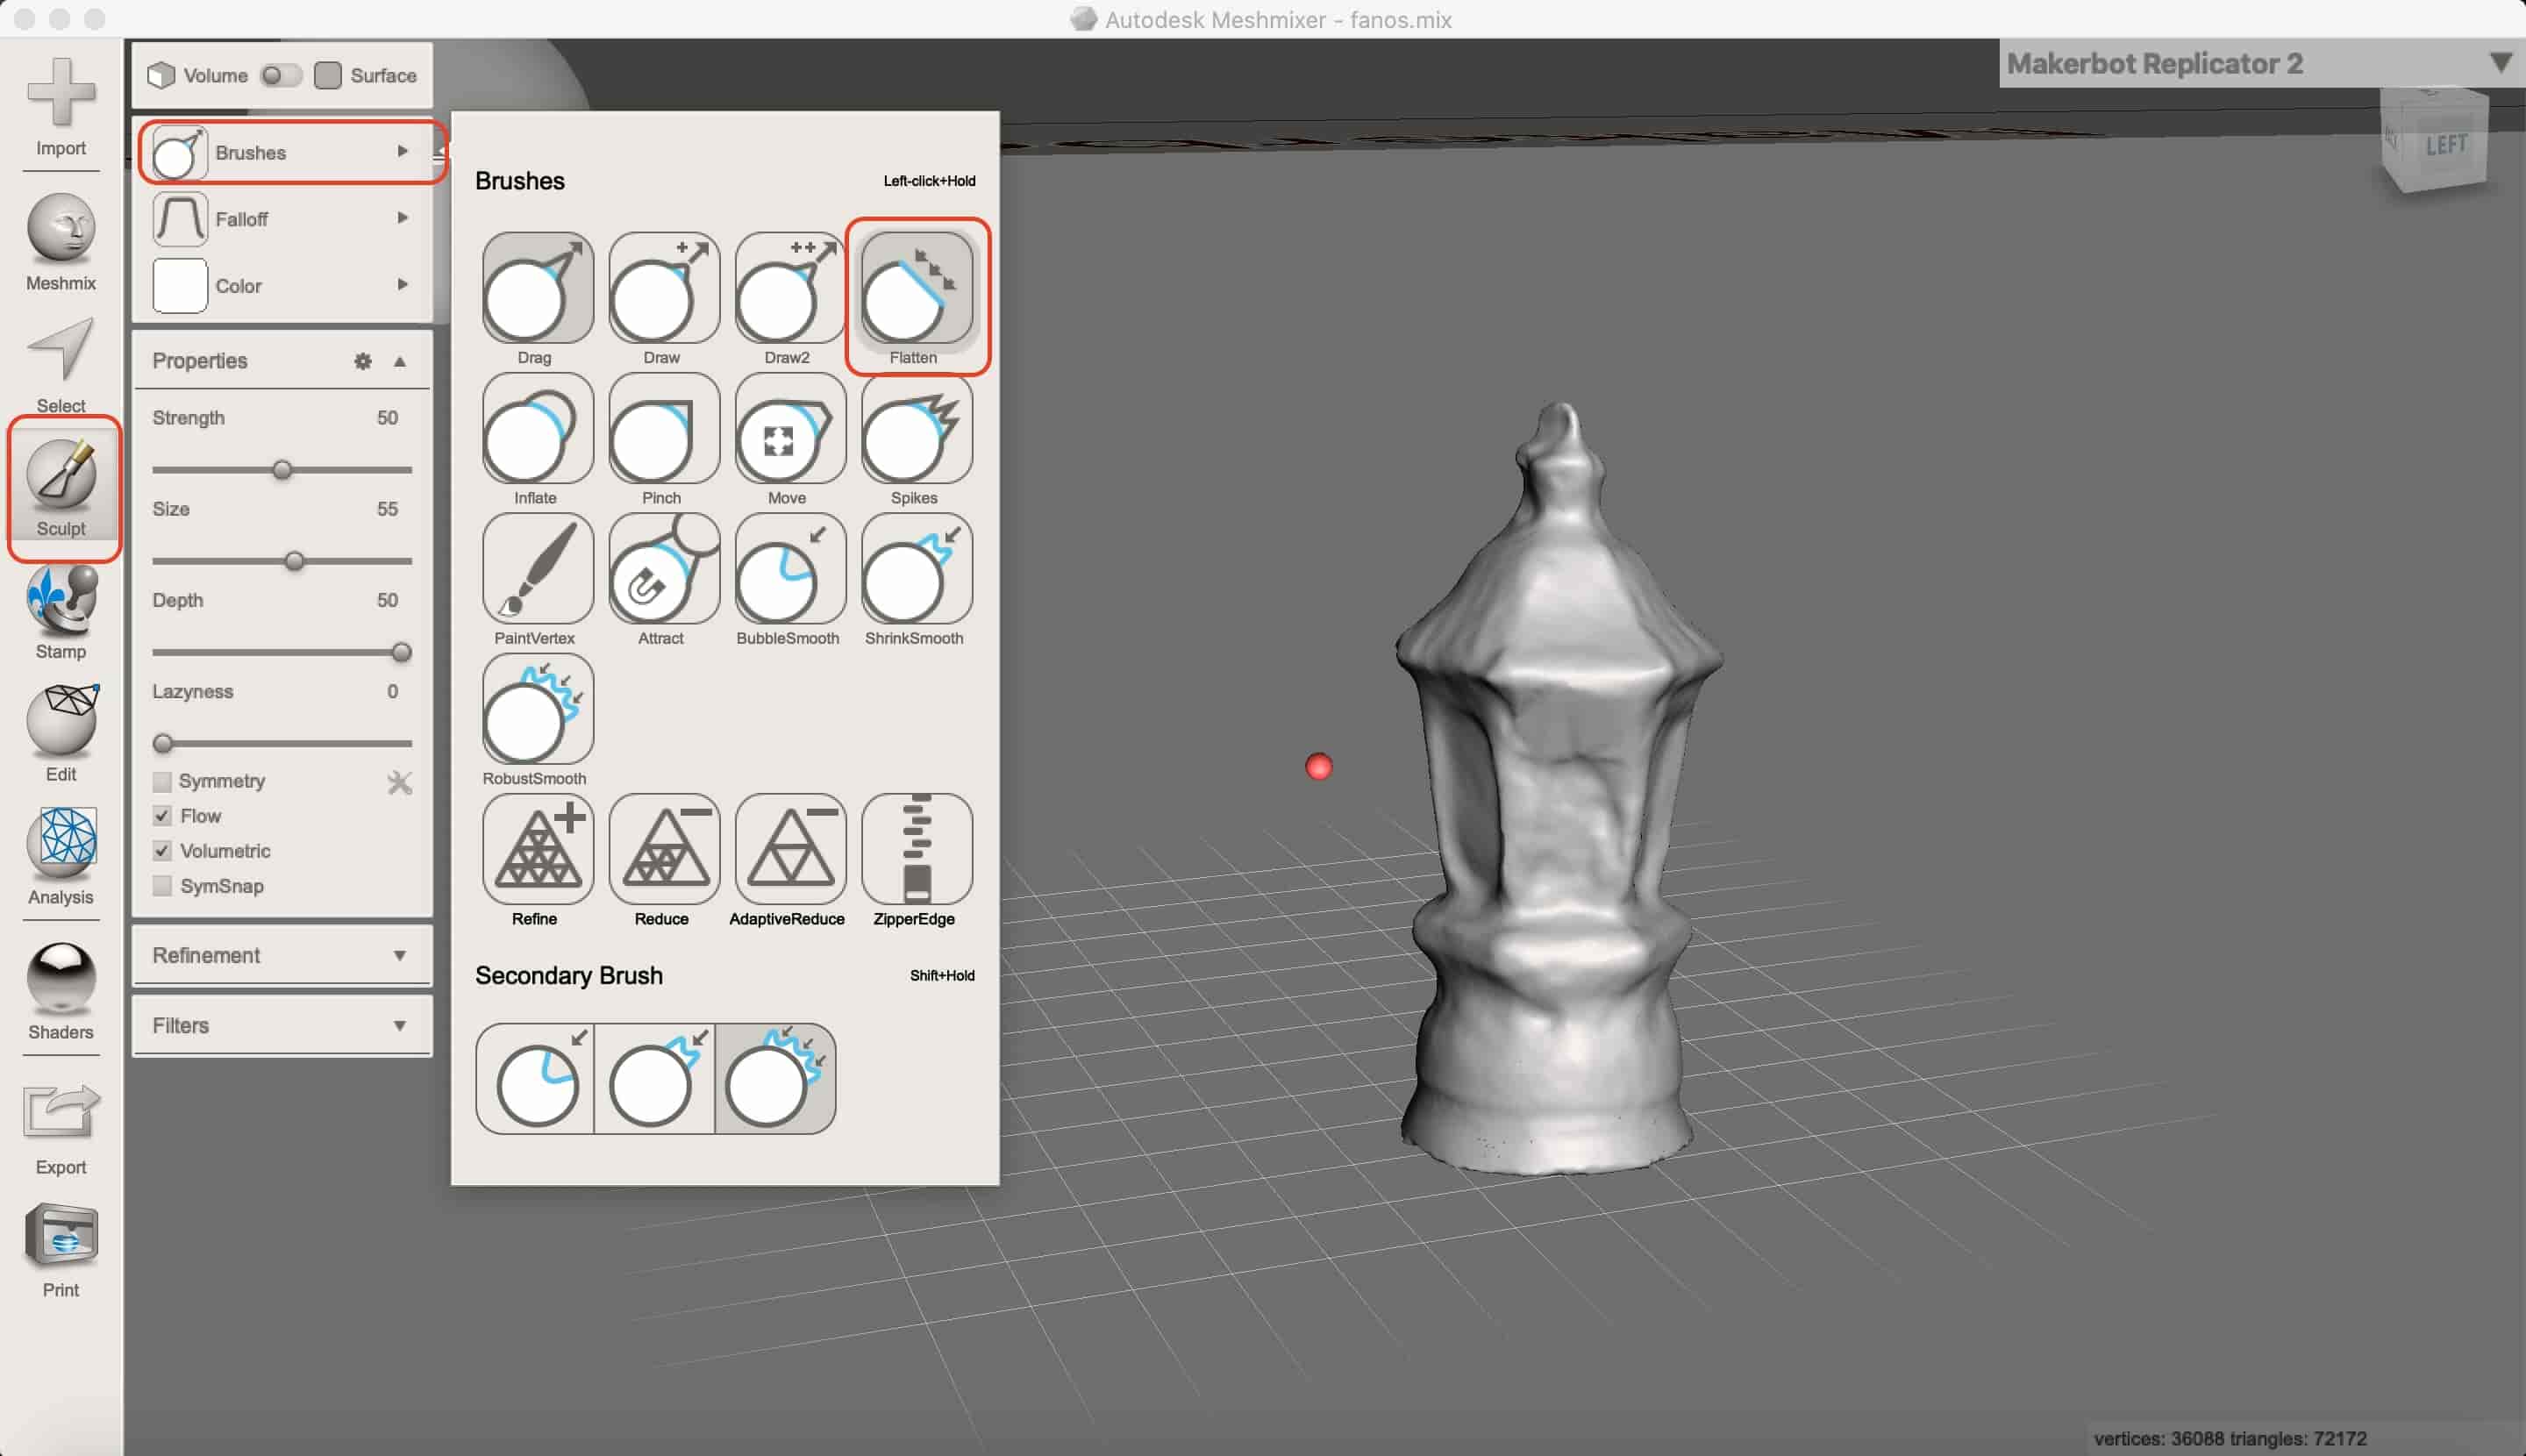Choose the PaintVertex brush
This screenshot has height=1456, width=2526.
tap(537, 568)
